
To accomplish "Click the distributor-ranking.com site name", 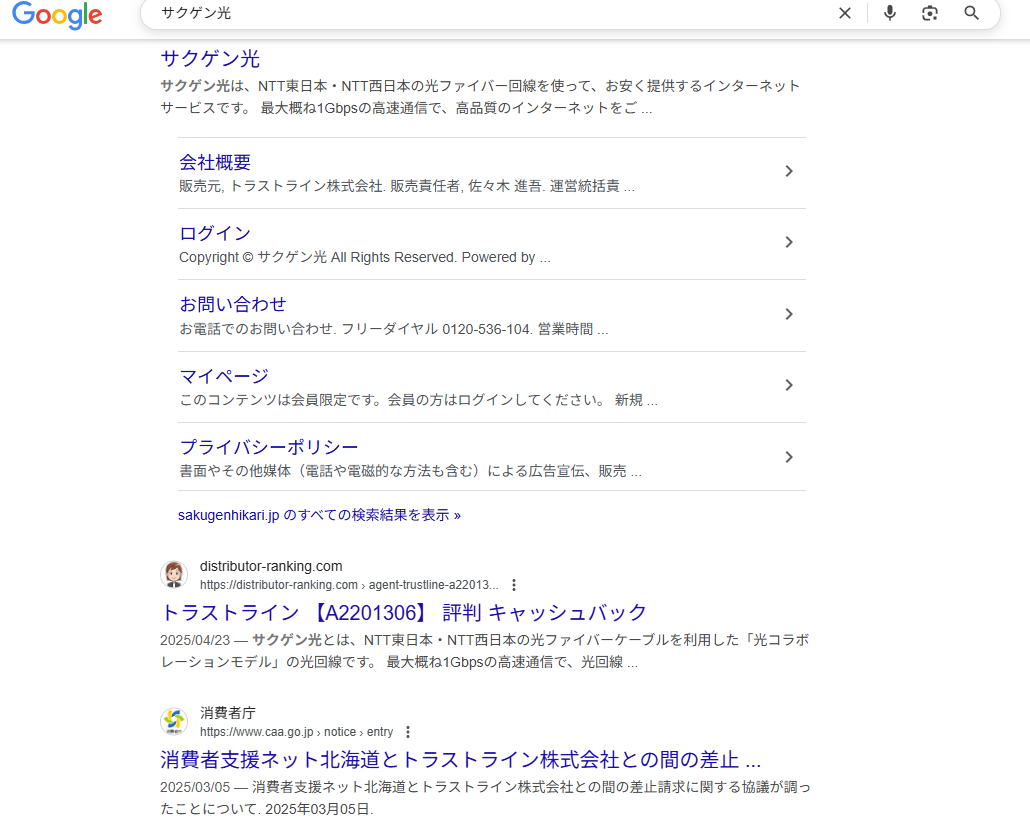I will (x=271, y=566).
